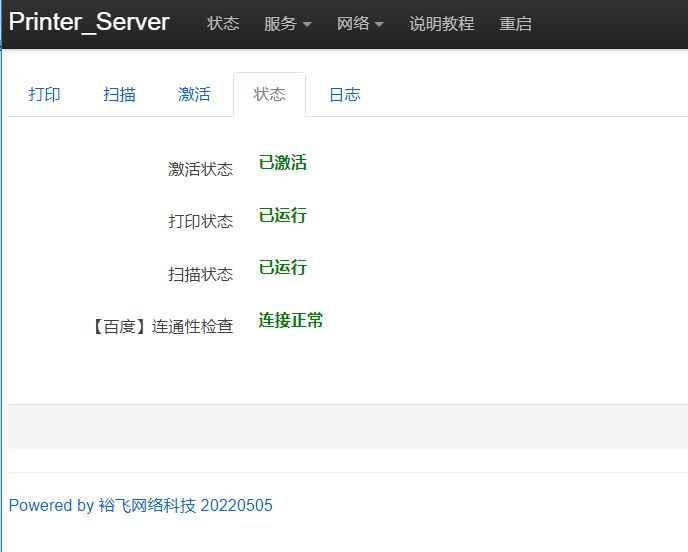Switch to the 扫描 tab
Image resolution: width=688 pixels, height=552 pixels.
(x=119, y=95)
